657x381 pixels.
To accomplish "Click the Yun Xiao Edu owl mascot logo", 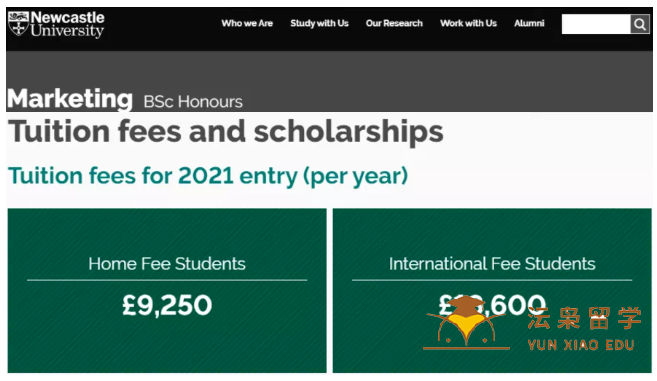I will (466, 323).
